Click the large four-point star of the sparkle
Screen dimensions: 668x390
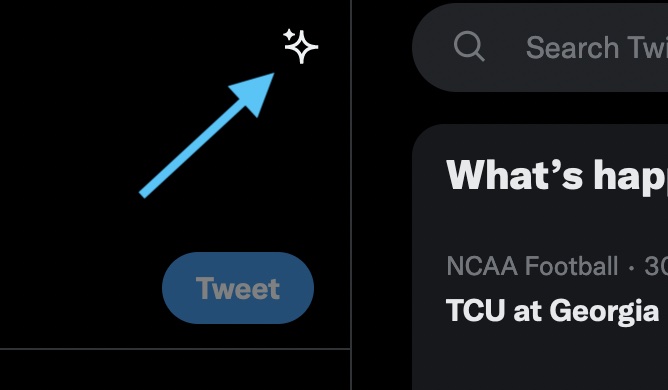(x=302, y=47)
